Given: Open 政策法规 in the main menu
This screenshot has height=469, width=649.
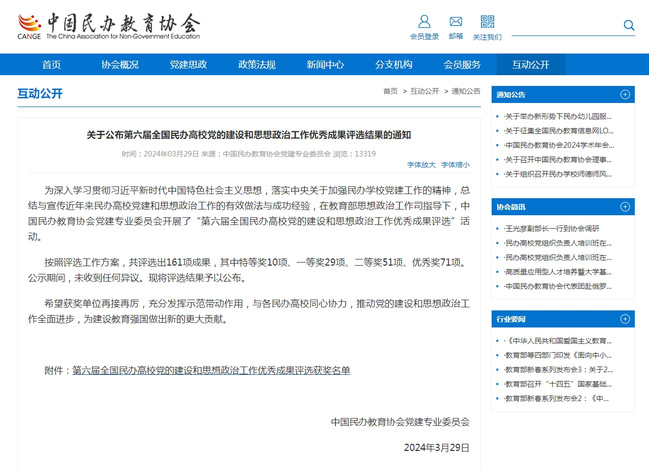Looking at the screenshot, I should point(257,64).
